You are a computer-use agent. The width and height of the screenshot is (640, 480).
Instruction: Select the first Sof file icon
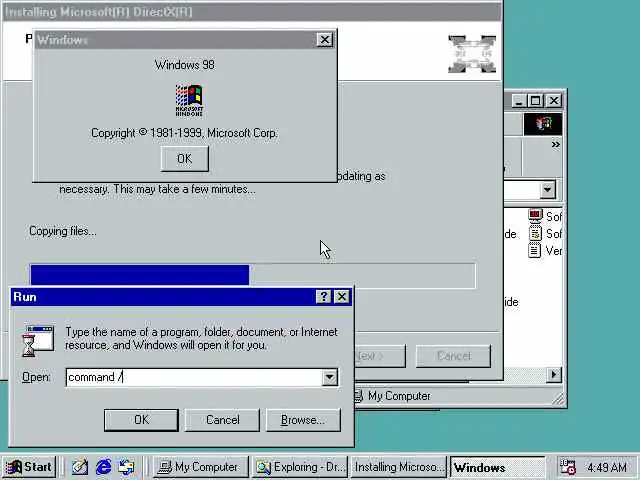[535, 216]
